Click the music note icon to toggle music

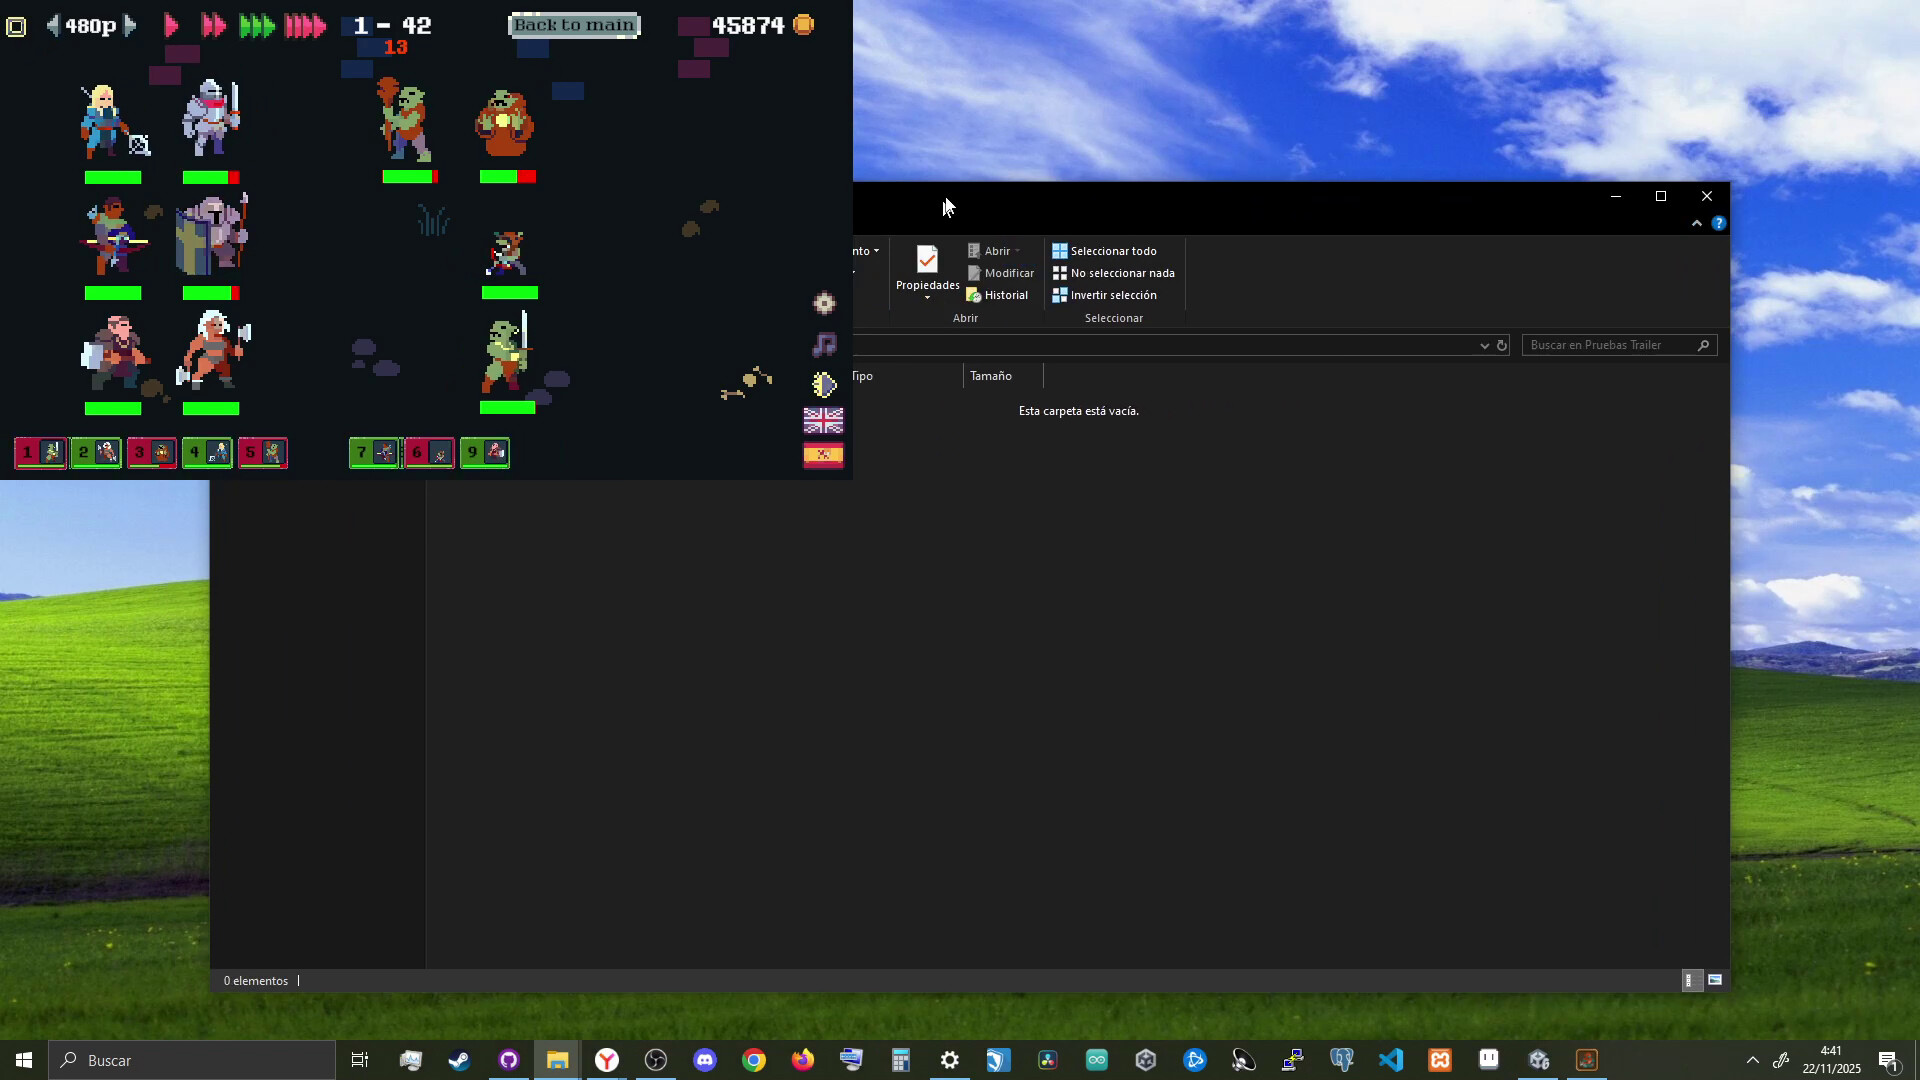(824, 344)
